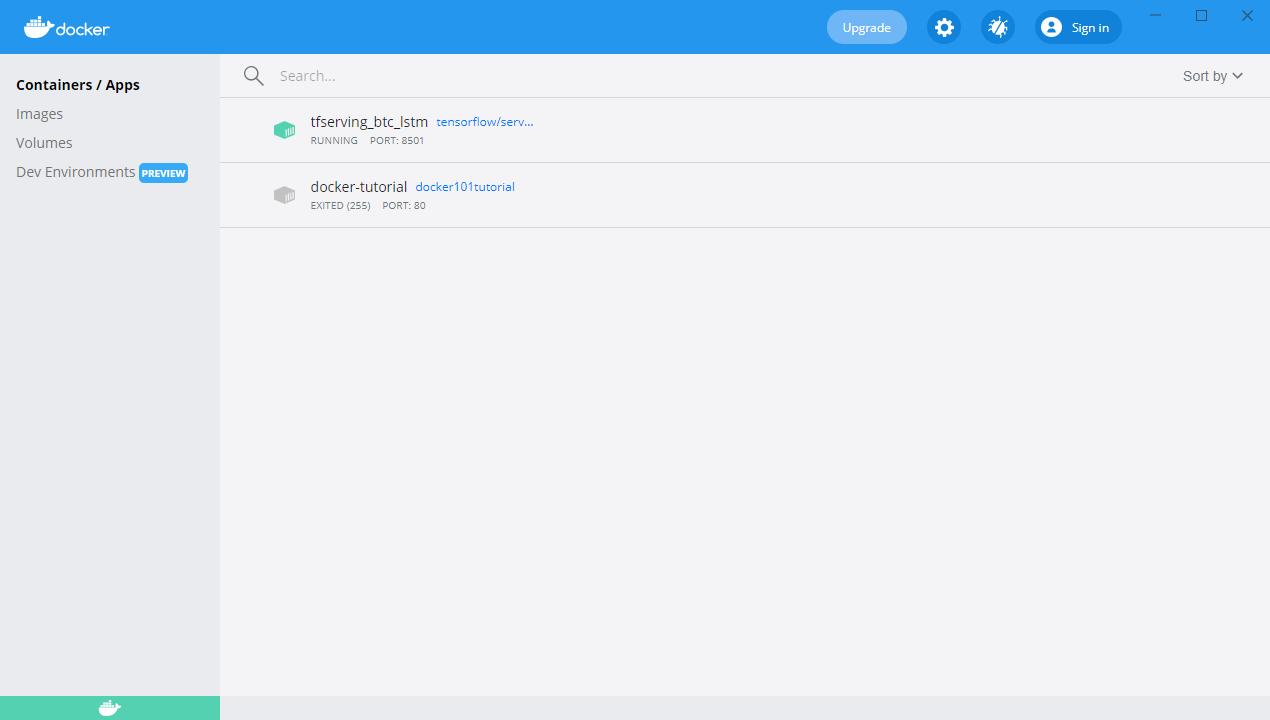The width and height of the screenshot is (1270, 720).
Task: Open the tensorflow/serv... image link
Action: point(485,122)
